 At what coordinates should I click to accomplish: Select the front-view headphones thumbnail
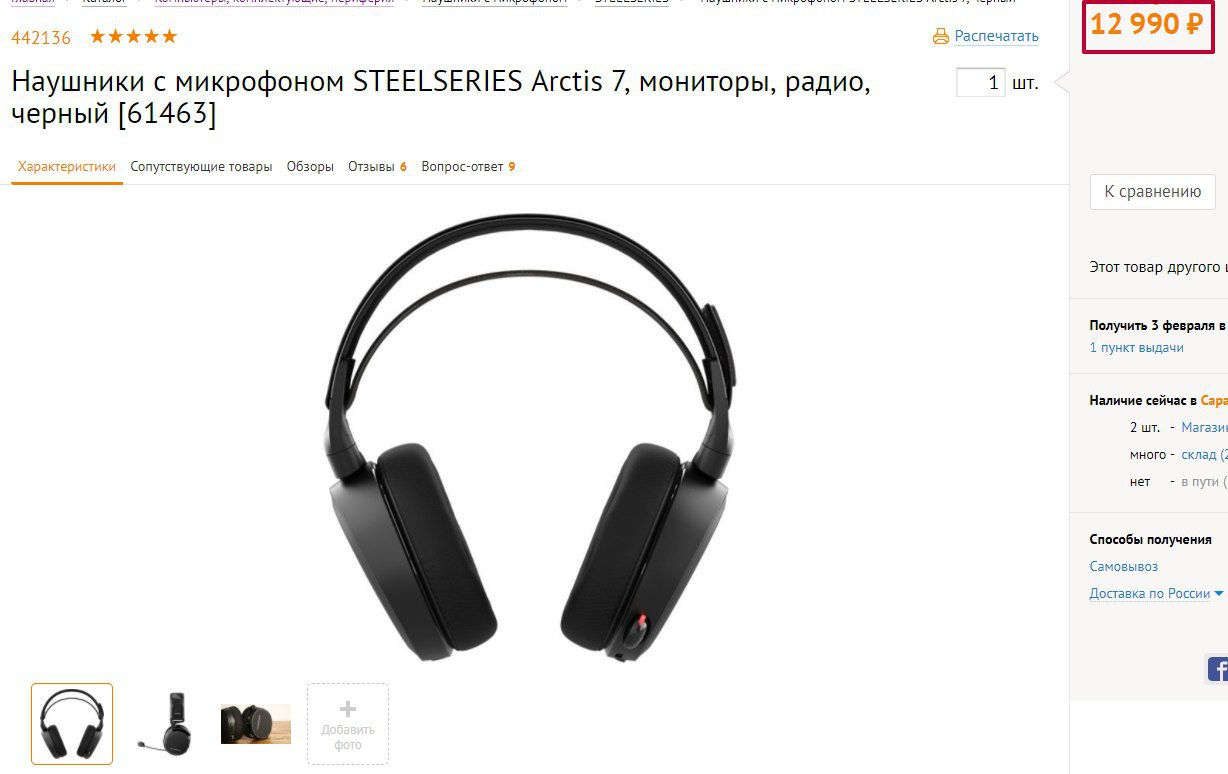72,724
